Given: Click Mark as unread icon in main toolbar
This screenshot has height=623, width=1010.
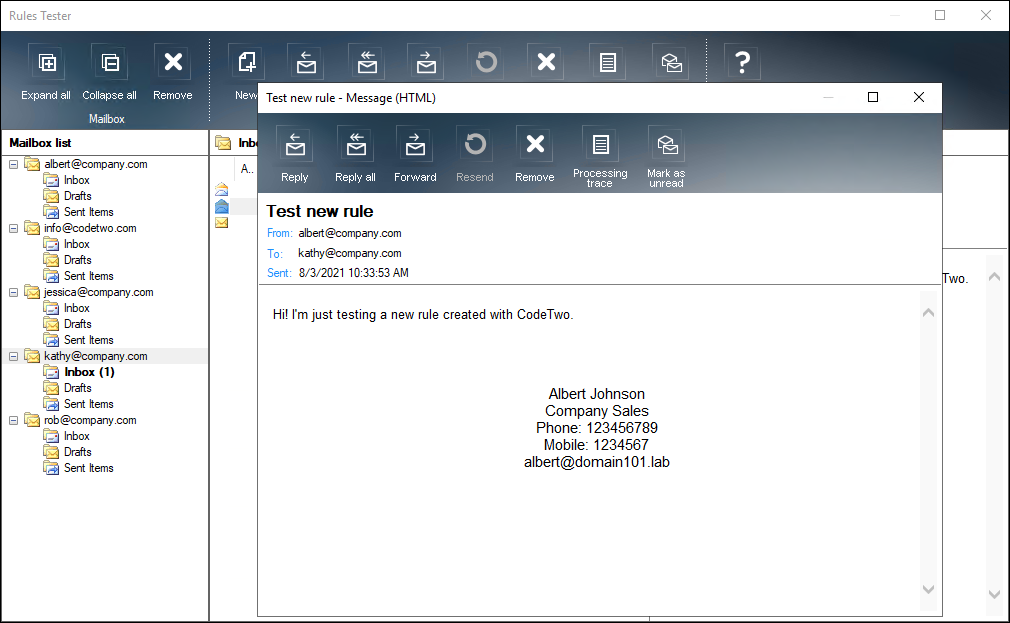Looking at the screenshot, I should pyautogui.click(x=671, y=62).
